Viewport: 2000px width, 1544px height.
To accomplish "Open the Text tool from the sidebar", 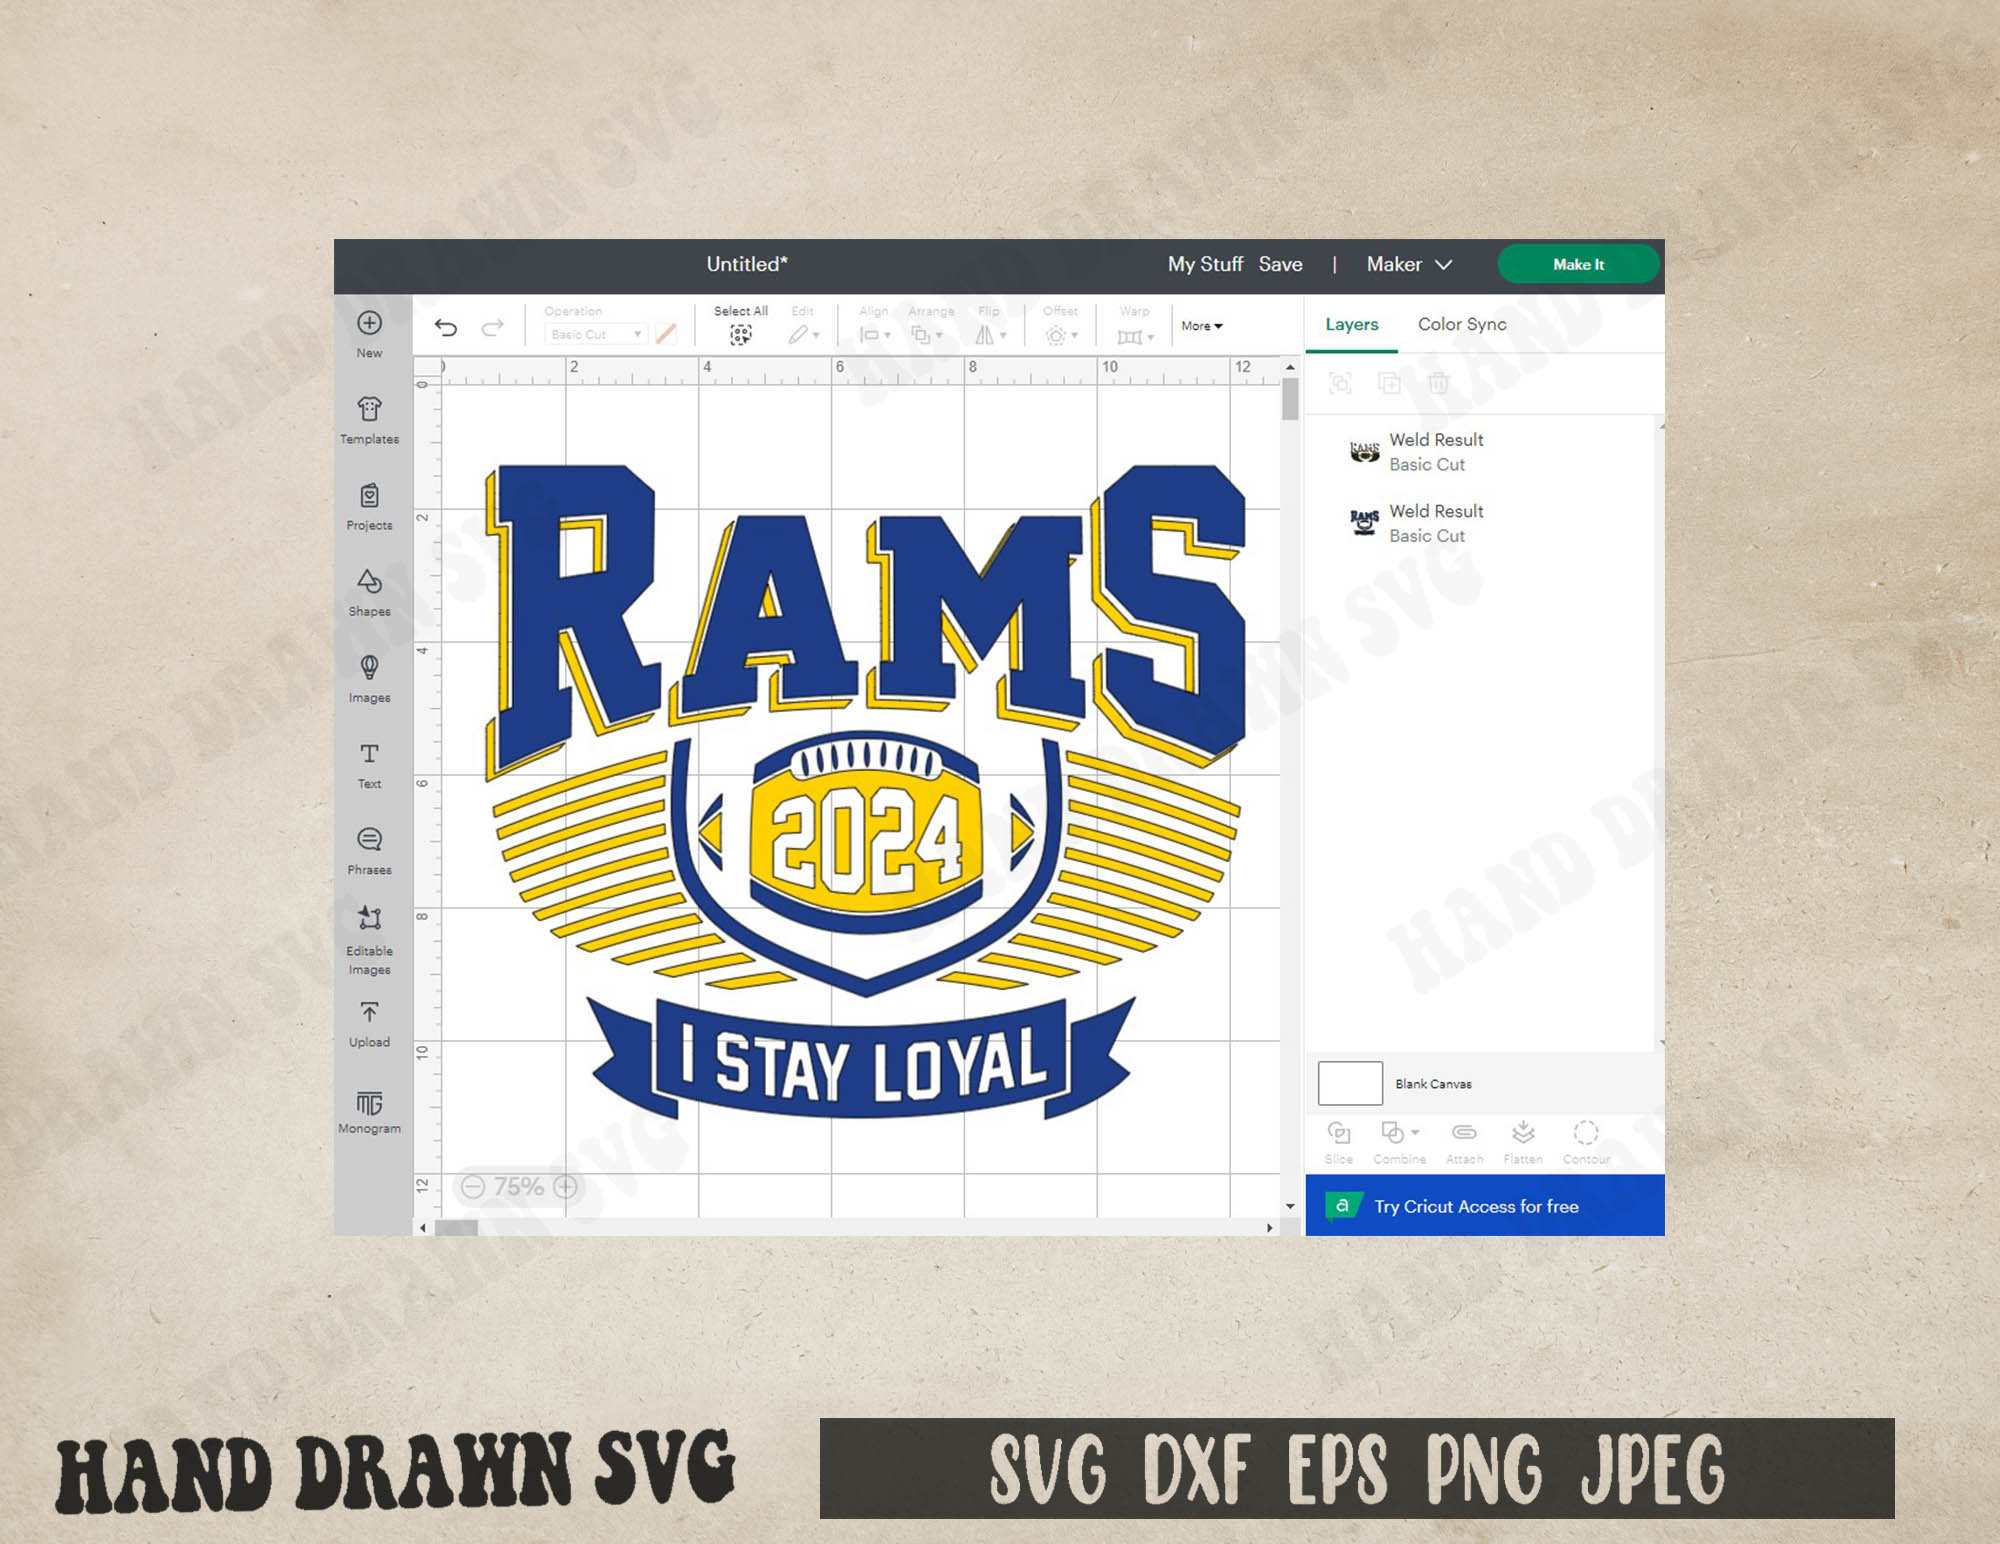I will [370, 760].
